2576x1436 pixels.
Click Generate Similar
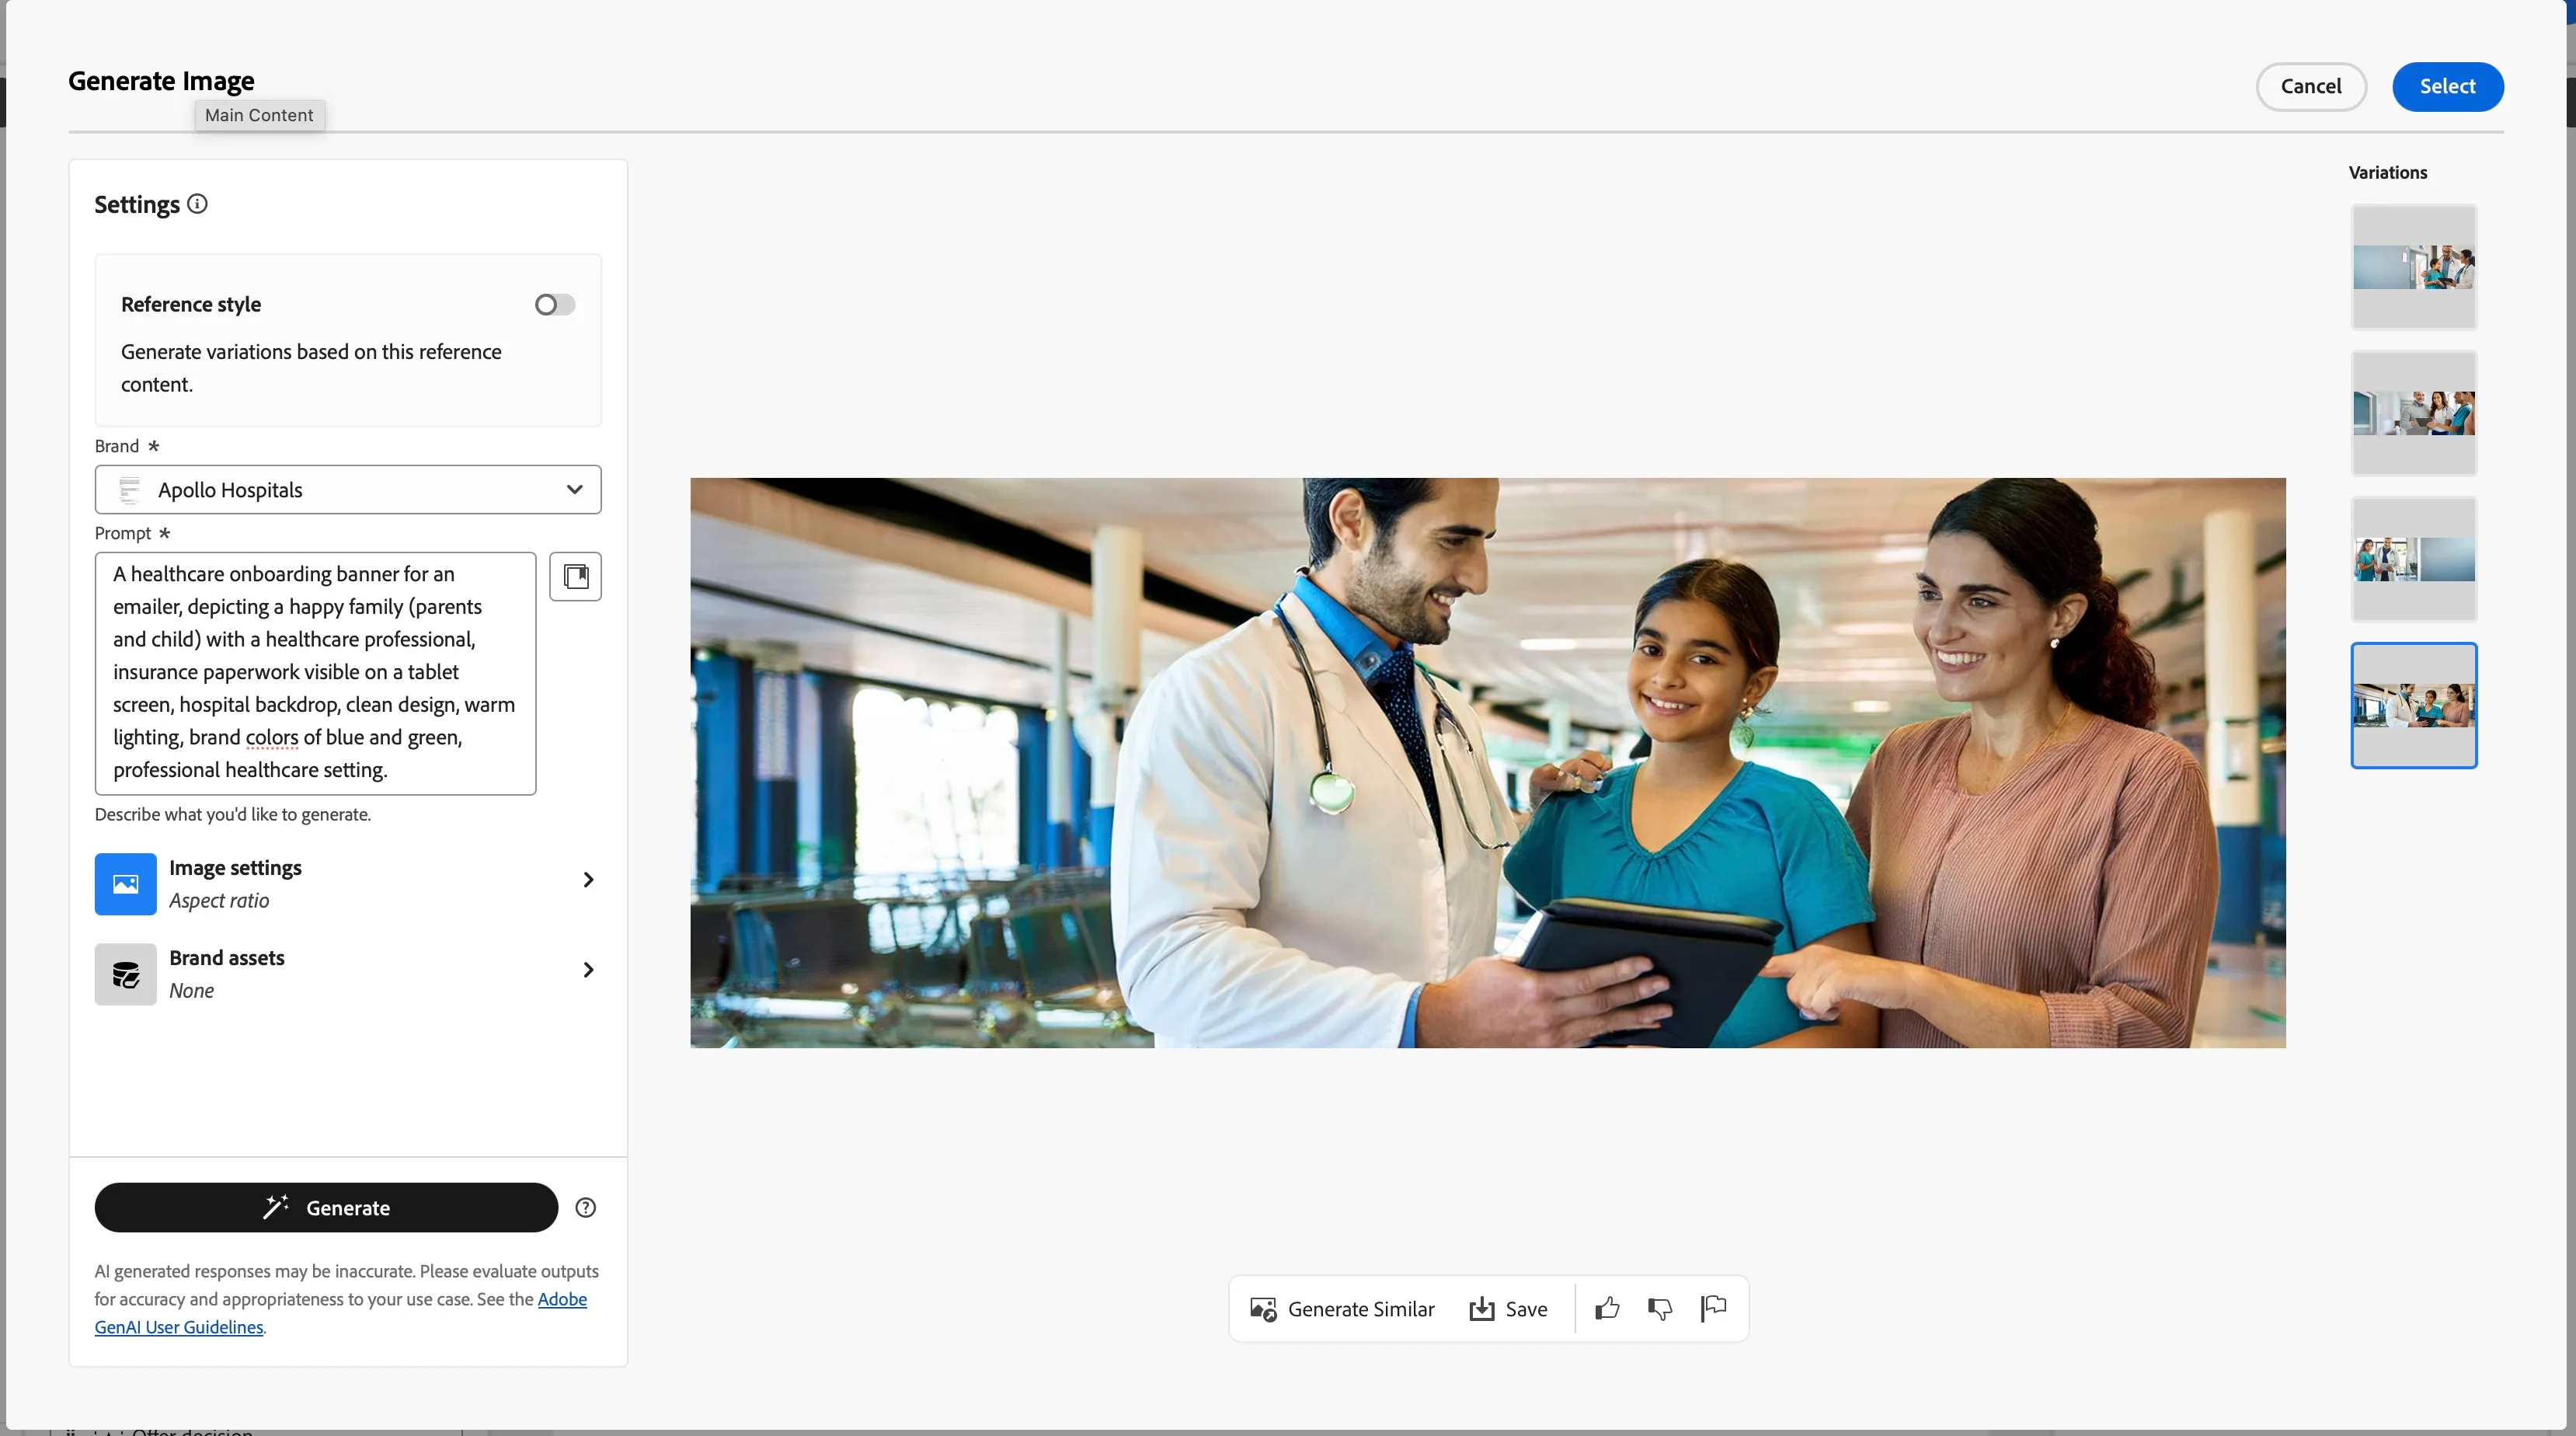(1342, 1309)
